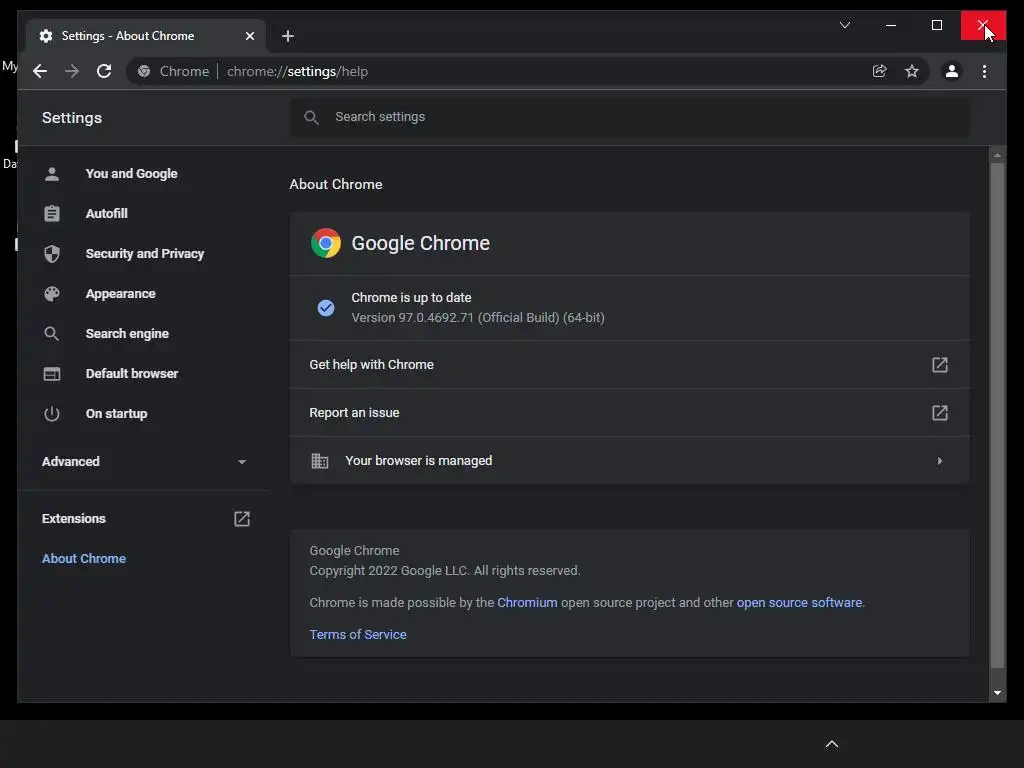The width and height of the screenshot is (1024, 768).
Task: Click the page scrollbar thumb
Action: coord(997,415)
